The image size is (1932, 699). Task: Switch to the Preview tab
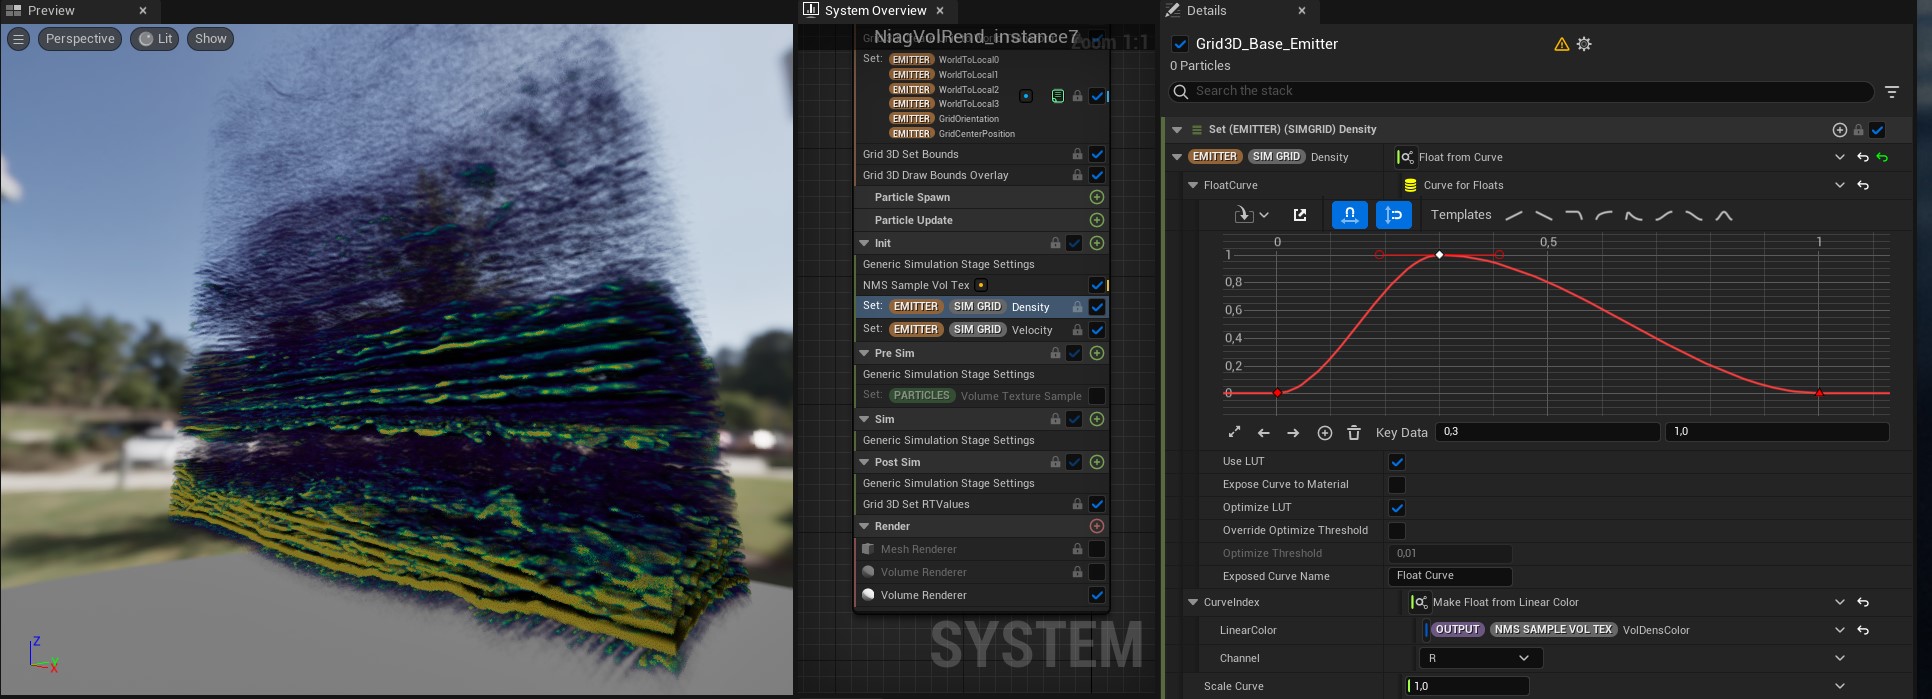[x=50, y=10]
